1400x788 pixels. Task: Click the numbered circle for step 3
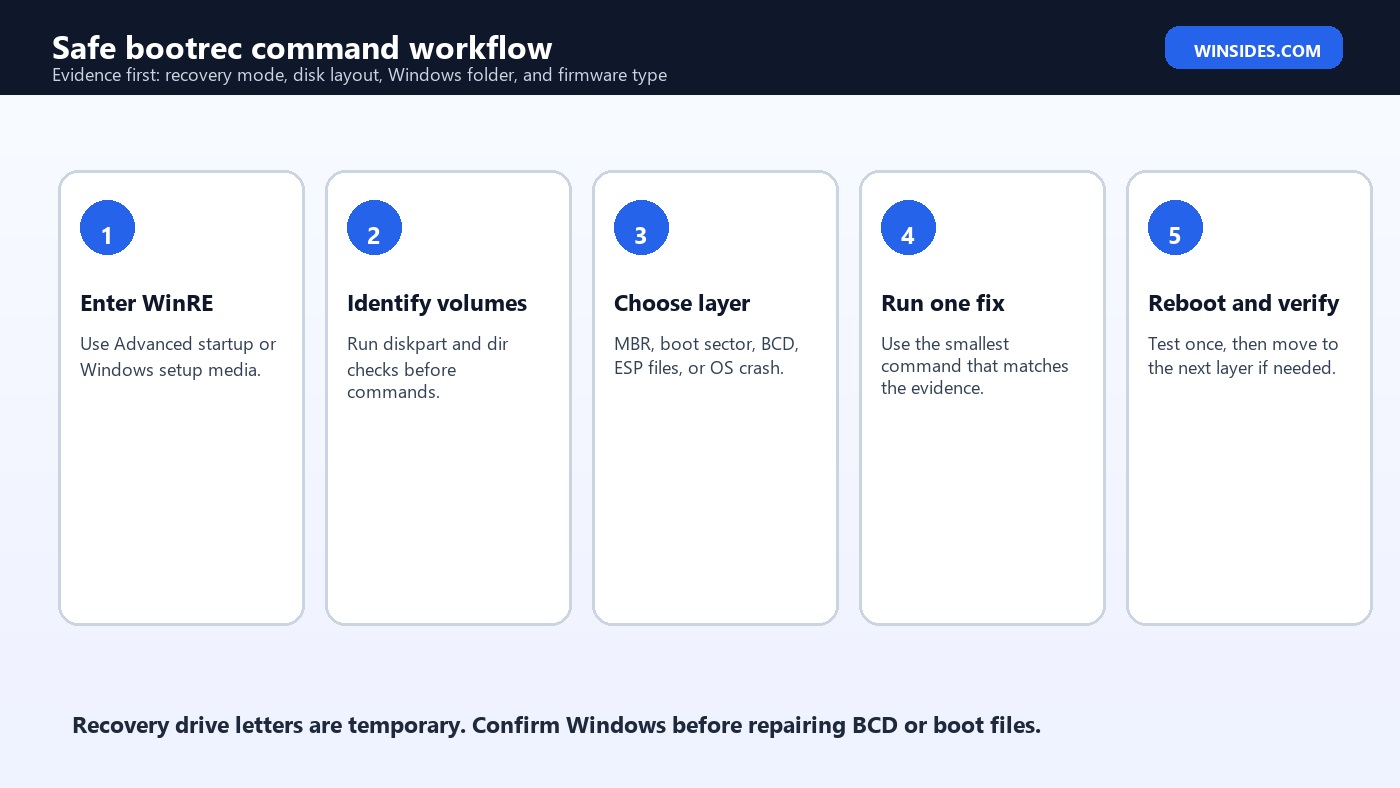(641, 228)
